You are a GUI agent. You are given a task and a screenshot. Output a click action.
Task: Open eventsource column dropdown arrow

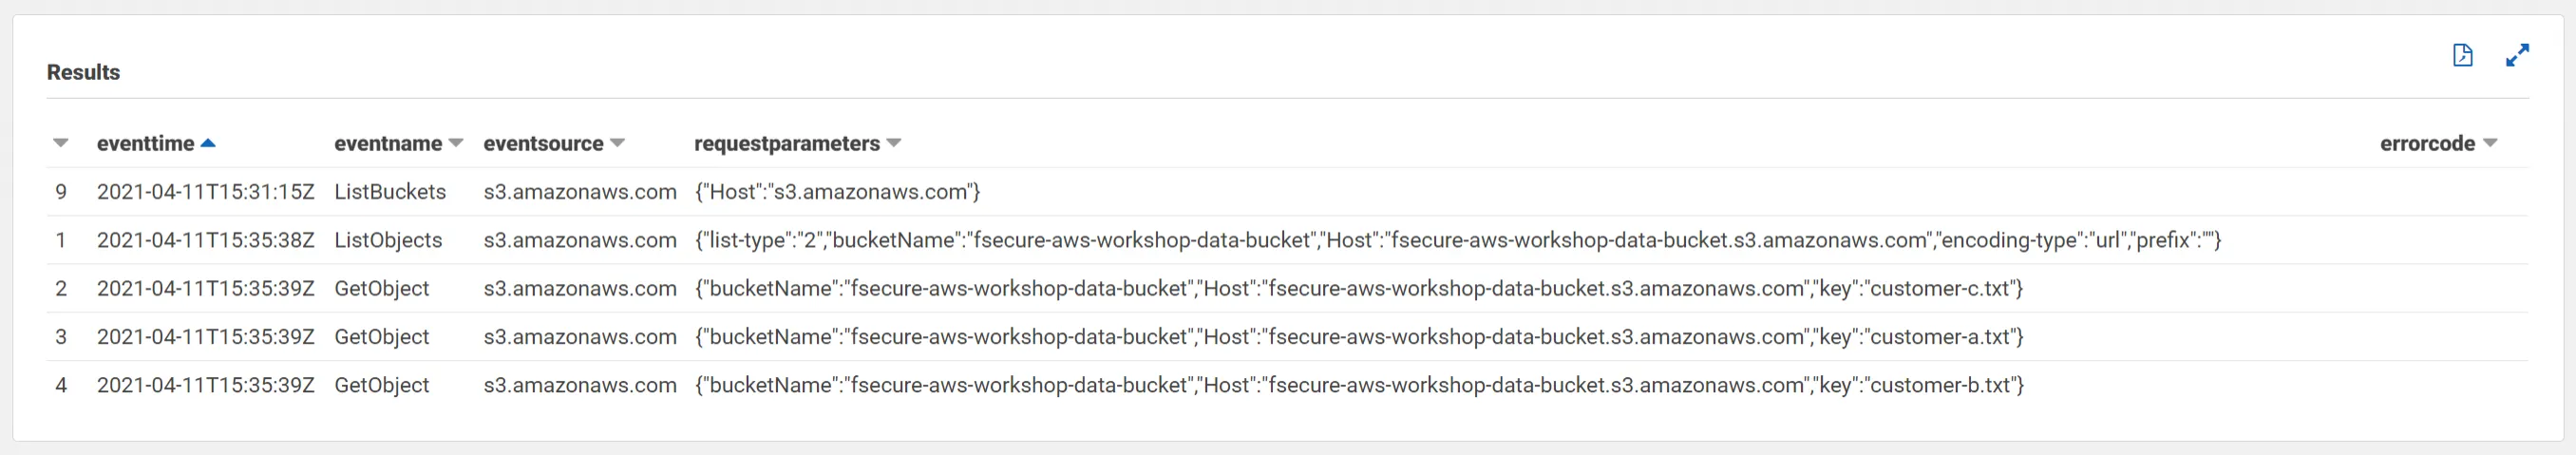pyautogui.click(x=617, y=143)
